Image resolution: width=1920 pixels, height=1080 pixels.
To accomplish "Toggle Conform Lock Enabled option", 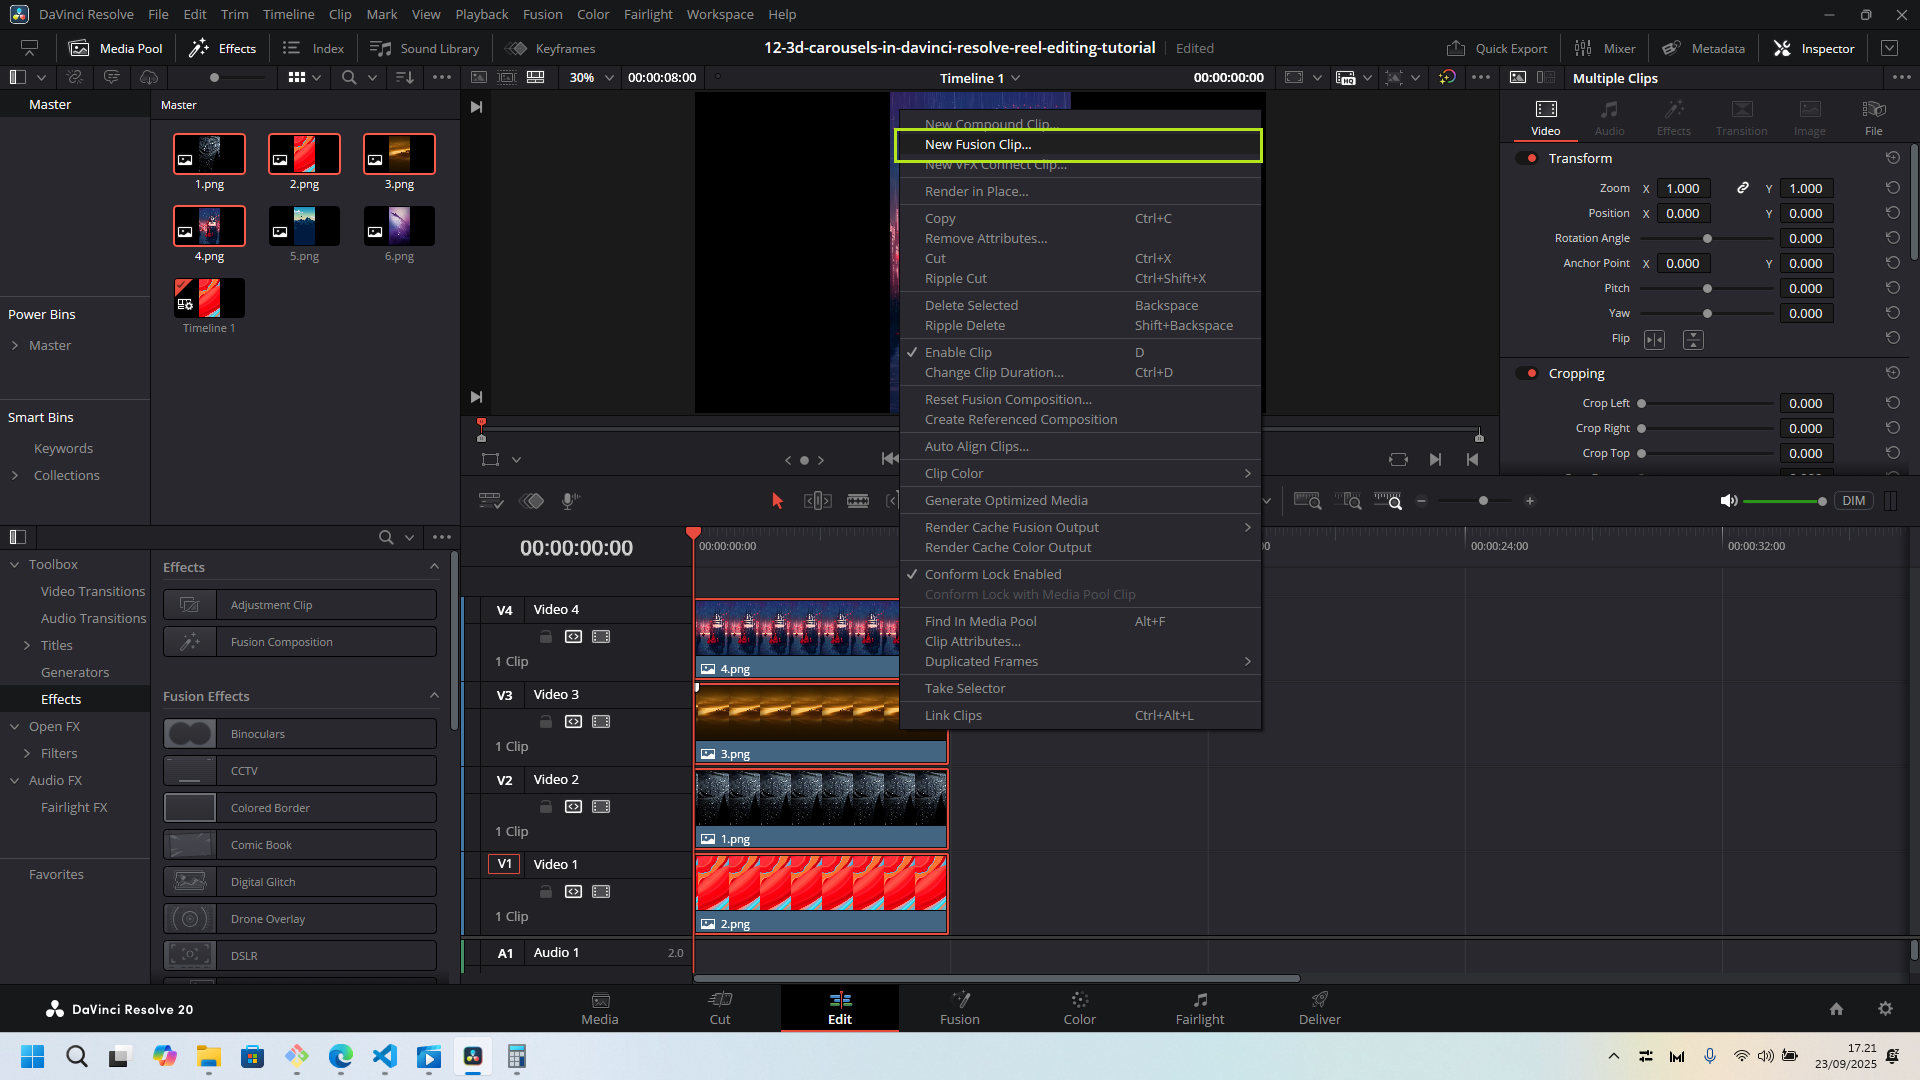I will pos(992,574).
